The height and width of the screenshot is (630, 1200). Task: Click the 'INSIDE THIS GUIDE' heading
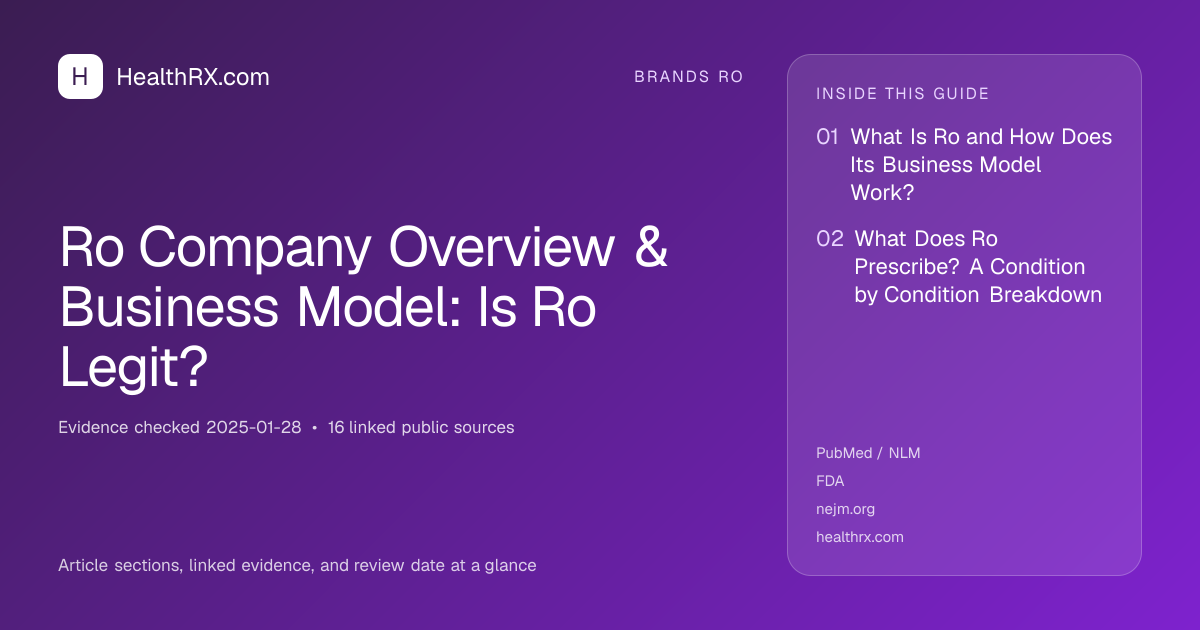tap(903, 94)
